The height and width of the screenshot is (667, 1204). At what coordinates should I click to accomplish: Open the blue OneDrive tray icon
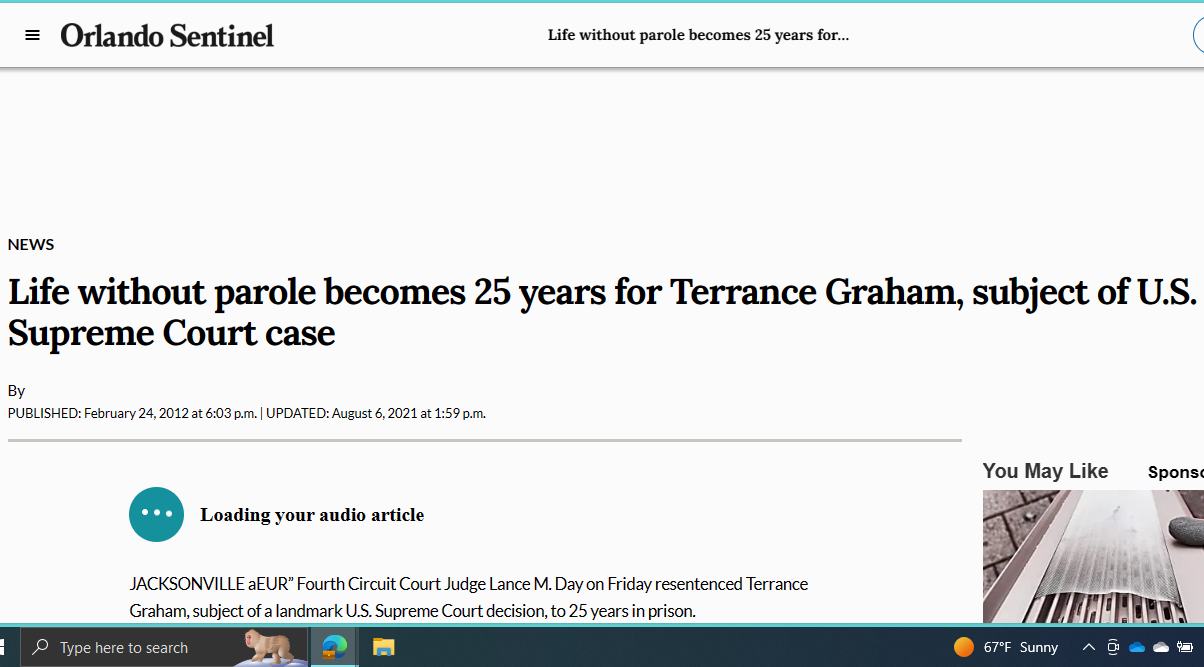click(x=1137, y=647)
